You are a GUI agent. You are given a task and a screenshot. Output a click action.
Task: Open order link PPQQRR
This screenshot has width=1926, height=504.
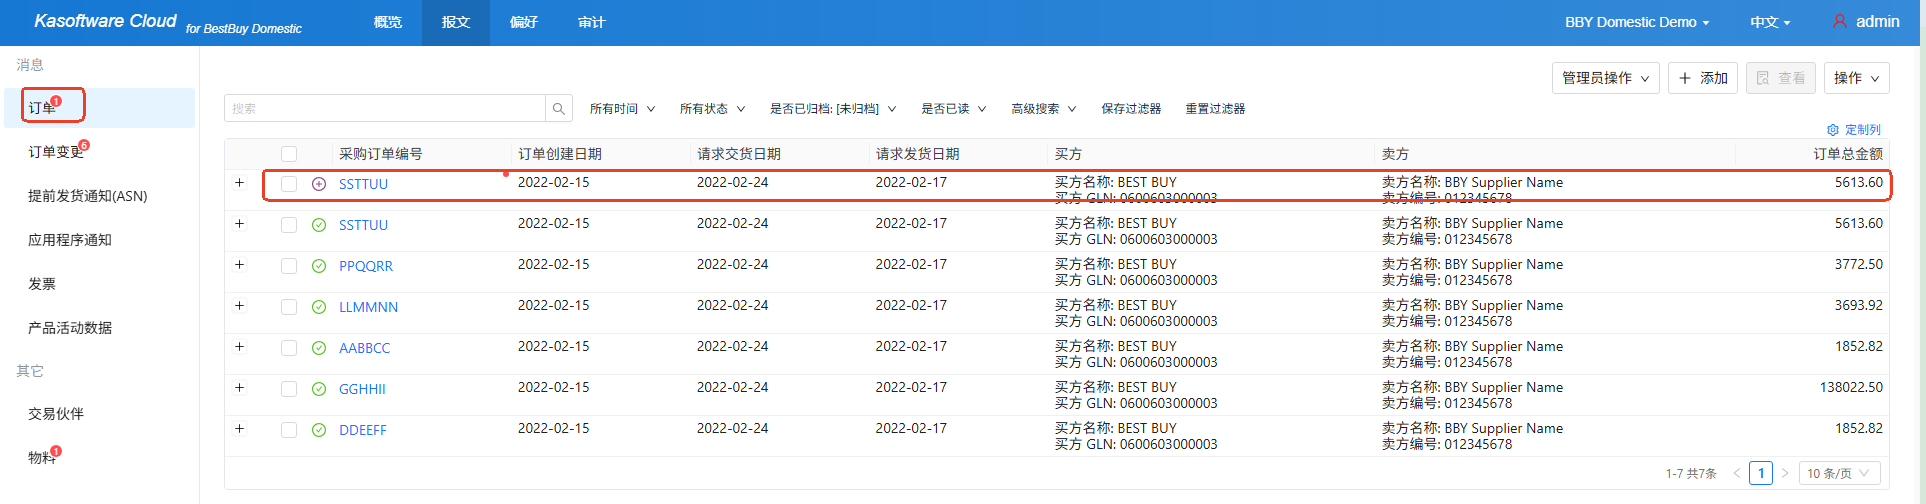pyautogui.click(x=366, y=266)
